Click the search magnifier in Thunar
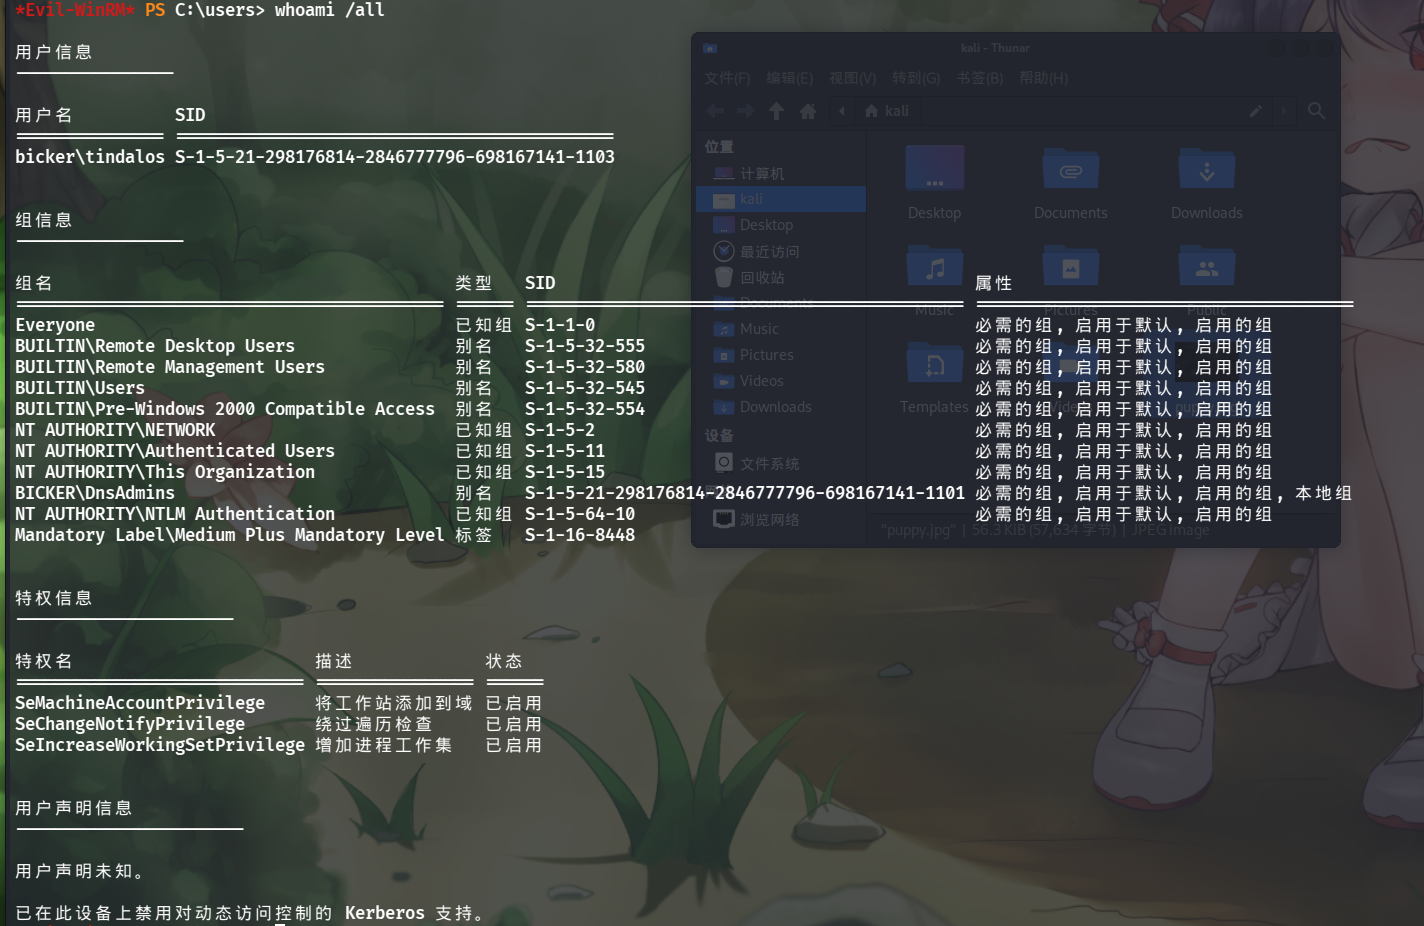Viewport: 1424px width, 926px height. coord(1316,111)
